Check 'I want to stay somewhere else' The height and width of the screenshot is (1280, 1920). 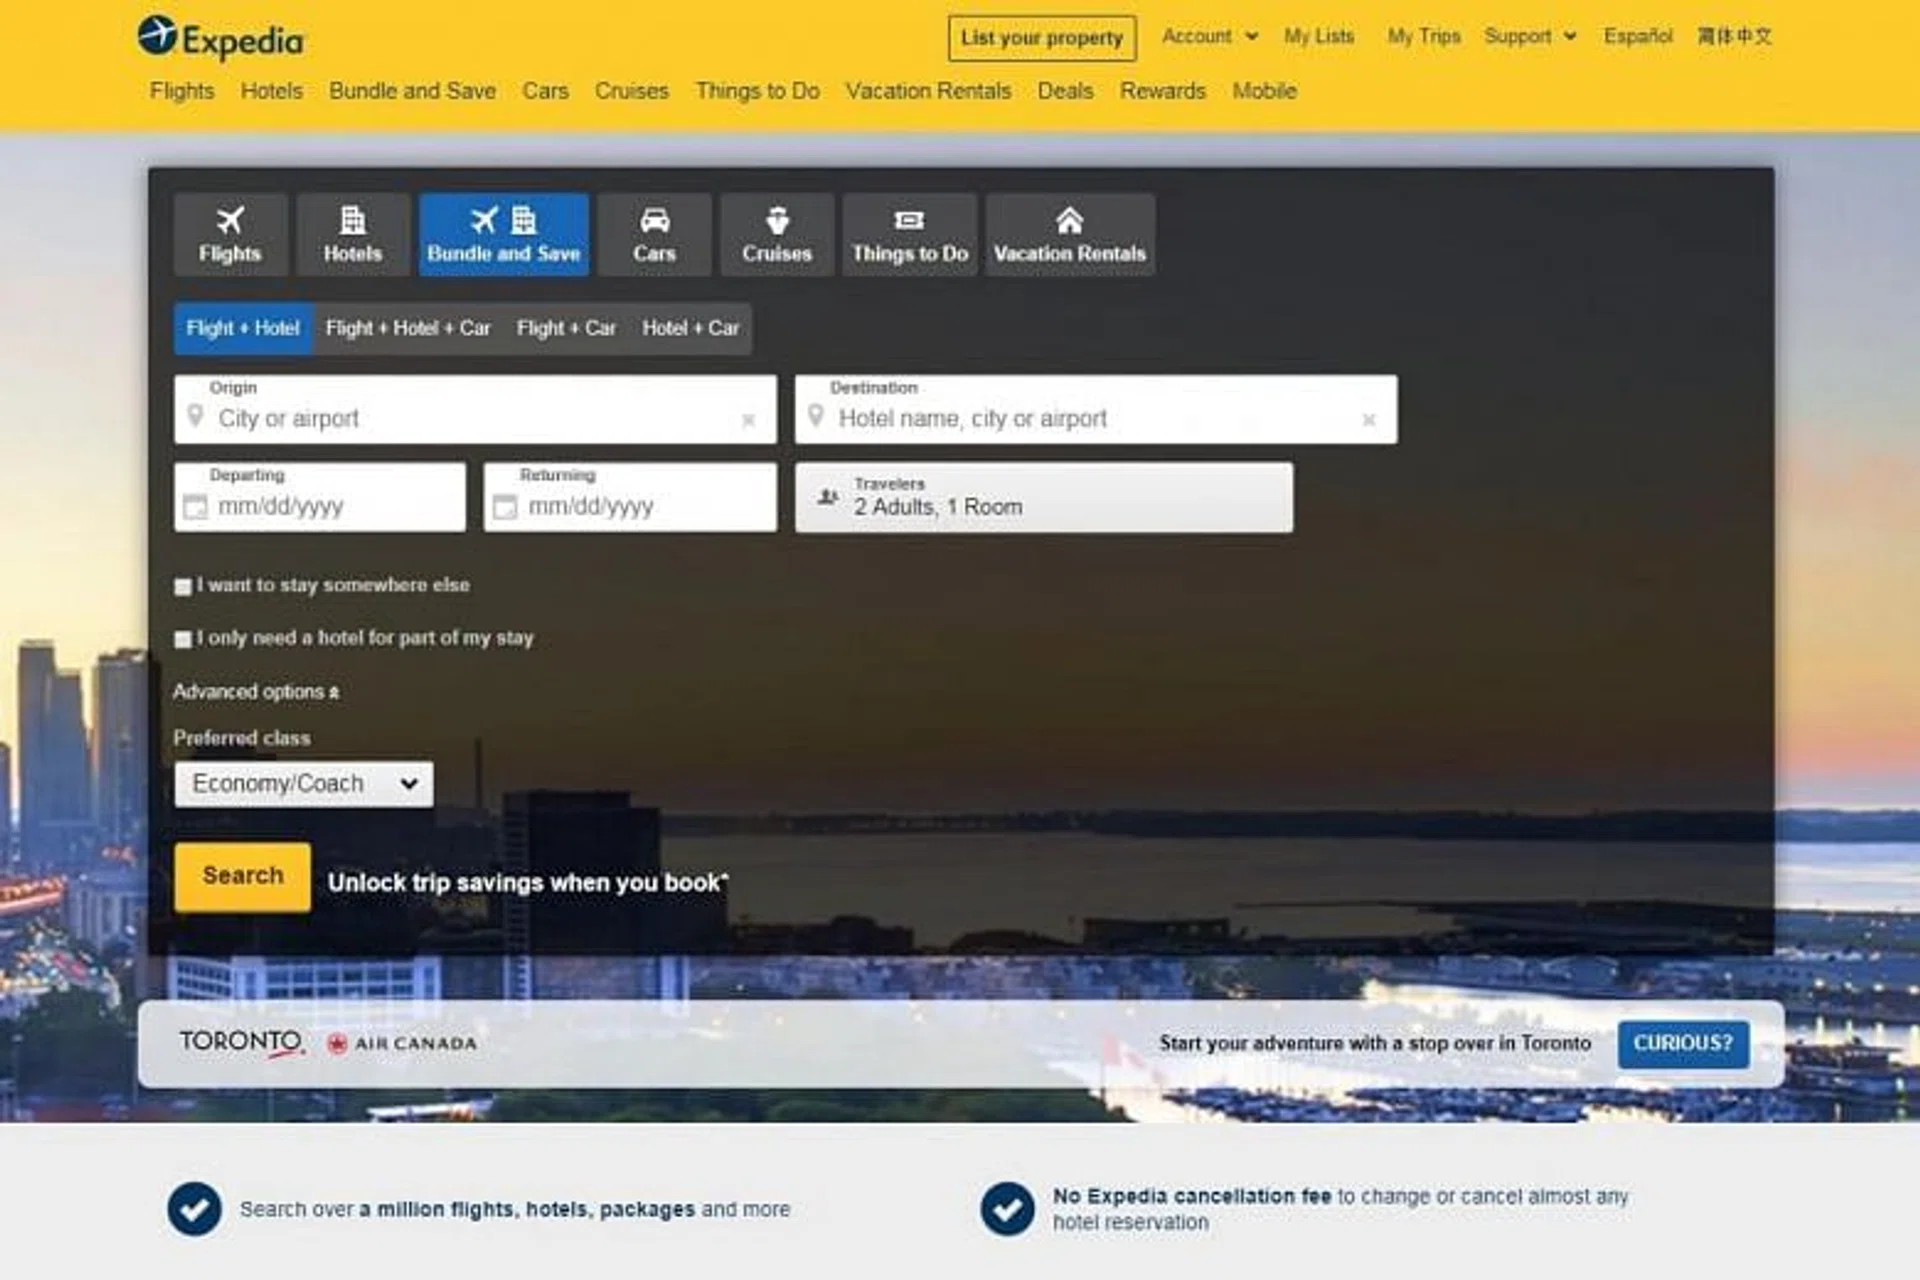click(x=183, y=587)
